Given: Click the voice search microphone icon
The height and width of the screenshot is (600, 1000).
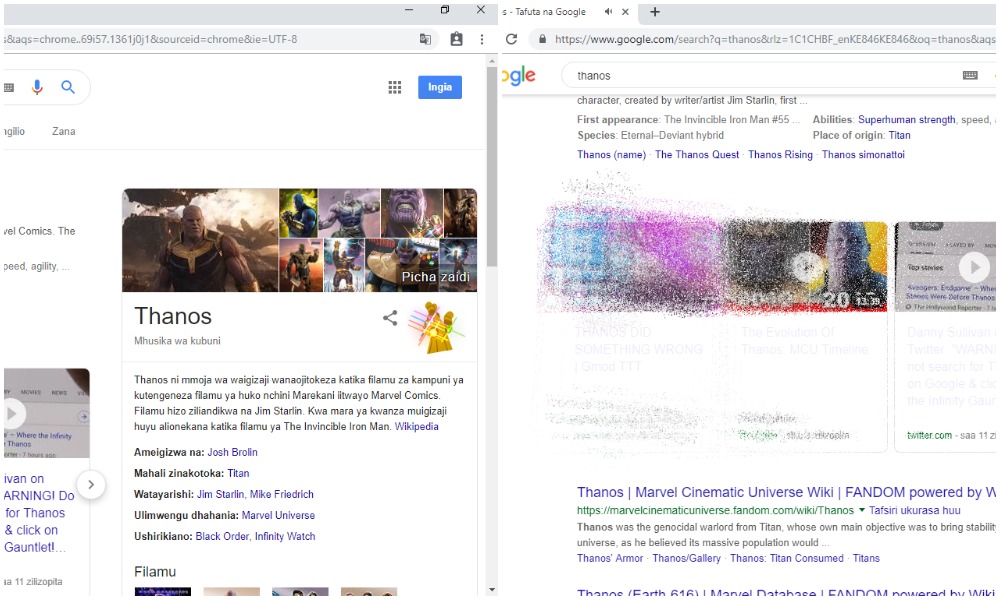Looking at the screenshot, I should [37, 88].
